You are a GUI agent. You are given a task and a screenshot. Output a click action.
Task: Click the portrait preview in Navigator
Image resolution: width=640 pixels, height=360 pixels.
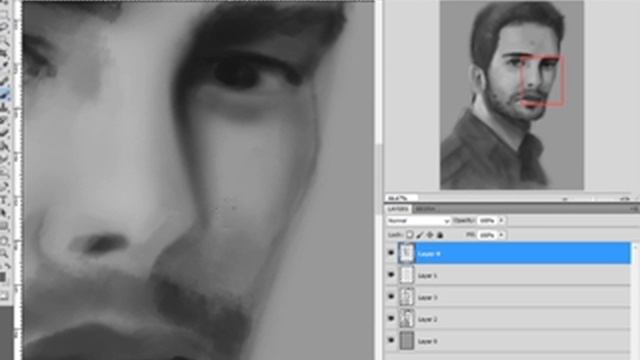click(x=512, y=95)
